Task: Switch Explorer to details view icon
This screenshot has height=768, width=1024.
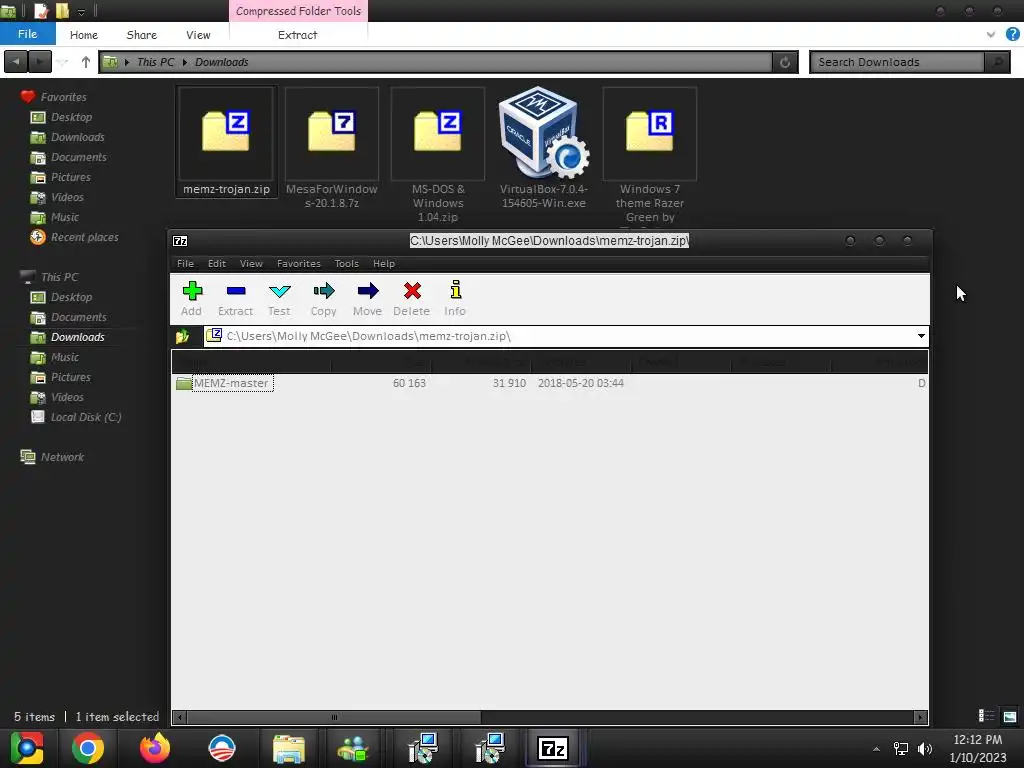Action: [x=986, y=716]
